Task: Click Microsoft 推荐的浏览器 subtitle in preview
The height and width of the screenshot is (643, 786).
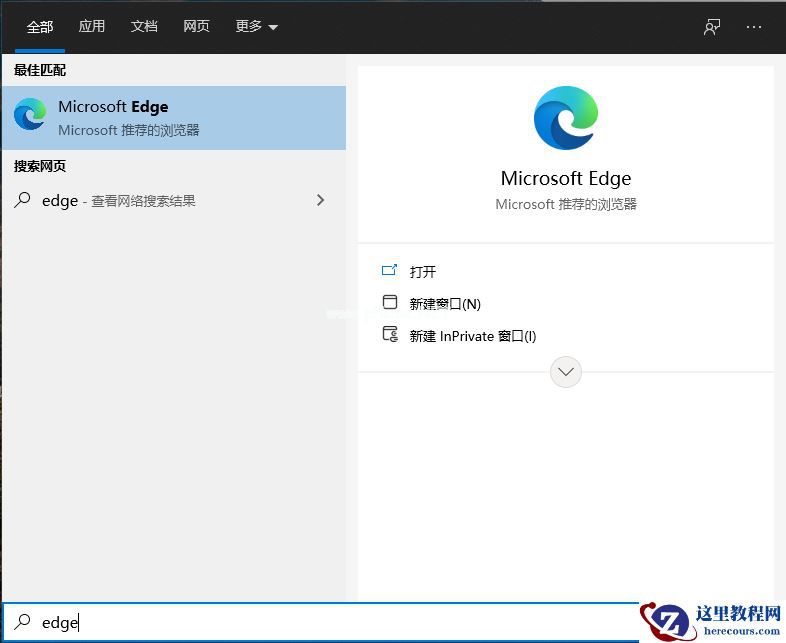Action: 566,204
